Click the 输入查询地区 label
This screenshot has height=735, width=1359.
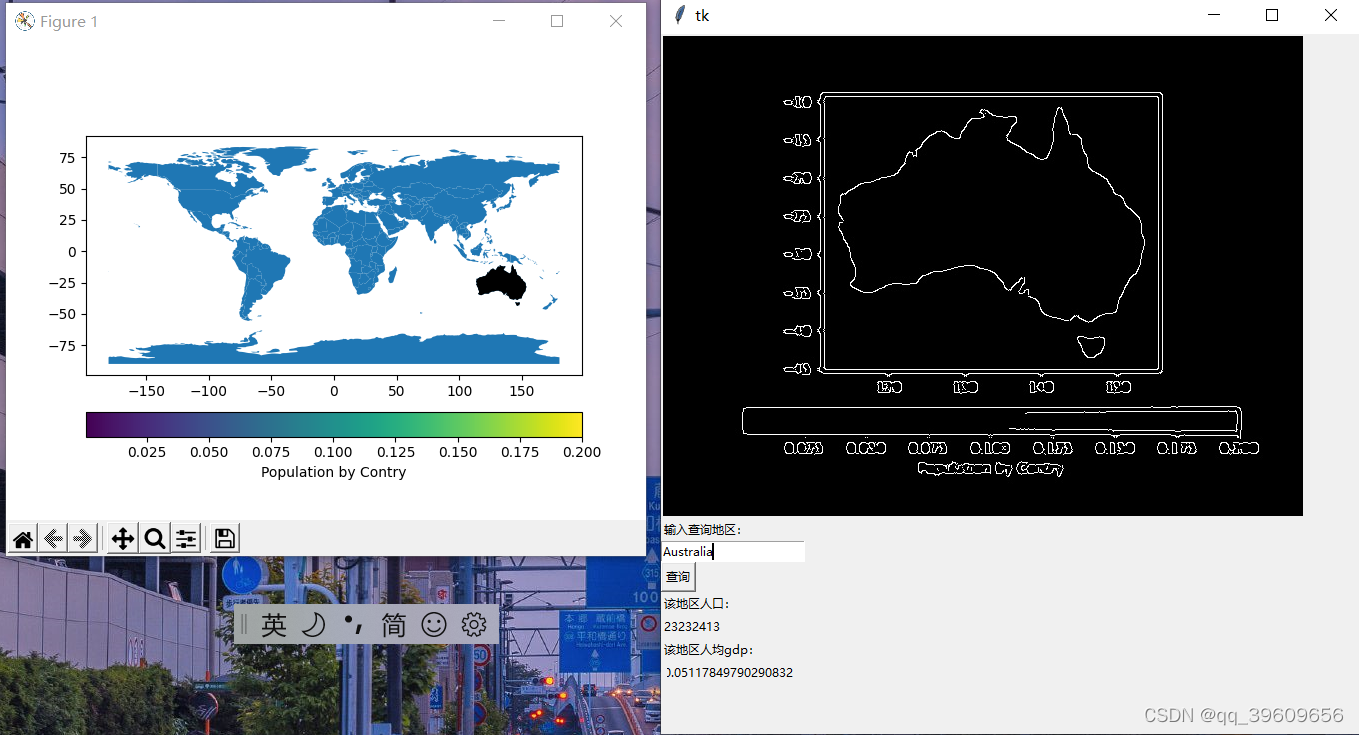pos(703,530)
